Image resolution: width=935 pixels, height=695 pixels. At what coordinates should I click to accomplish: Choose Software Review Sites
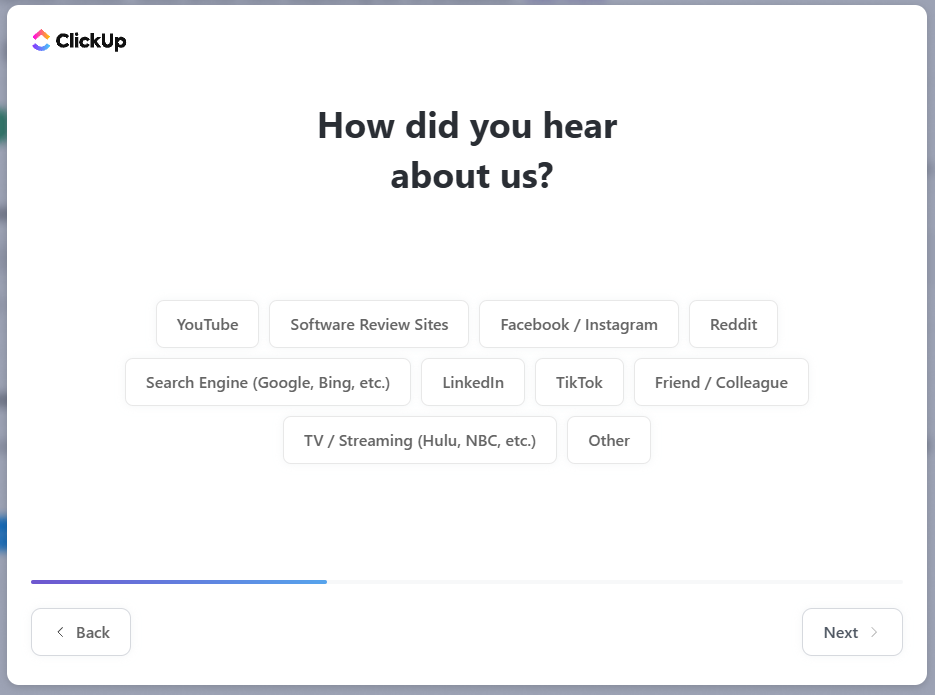point(369,324)
